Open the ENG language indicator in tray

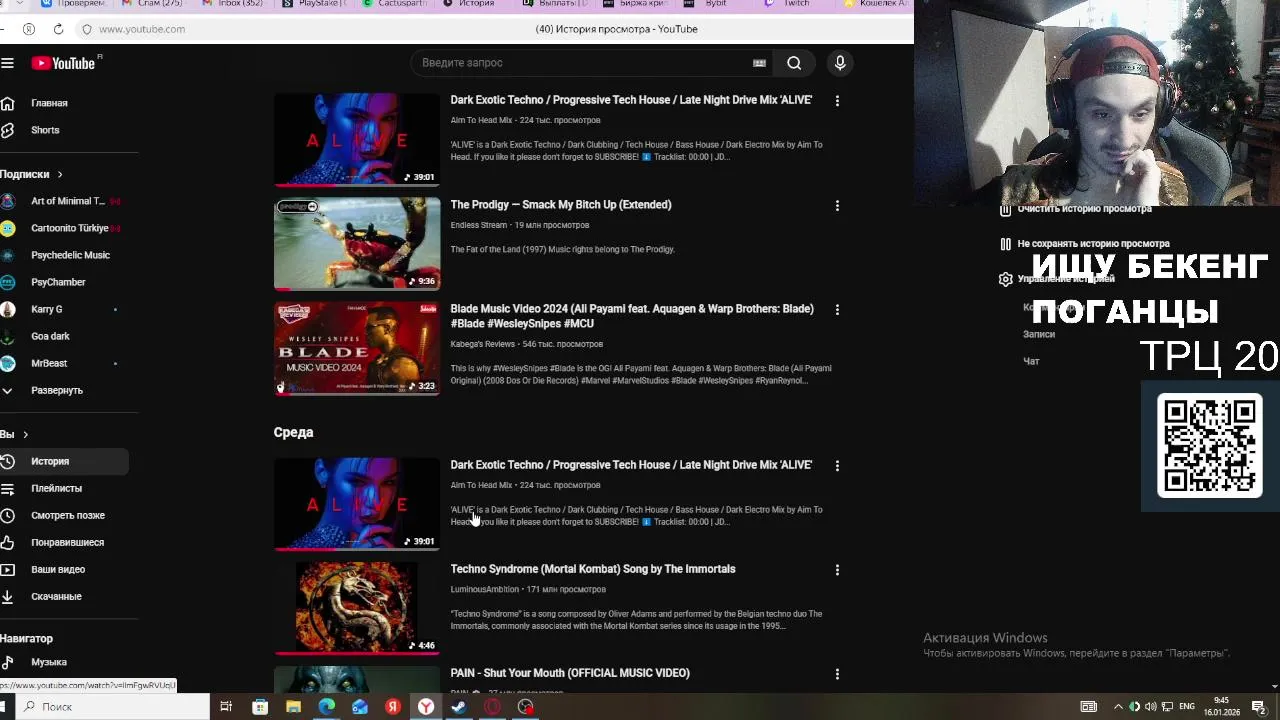(x=1187, y=707)
